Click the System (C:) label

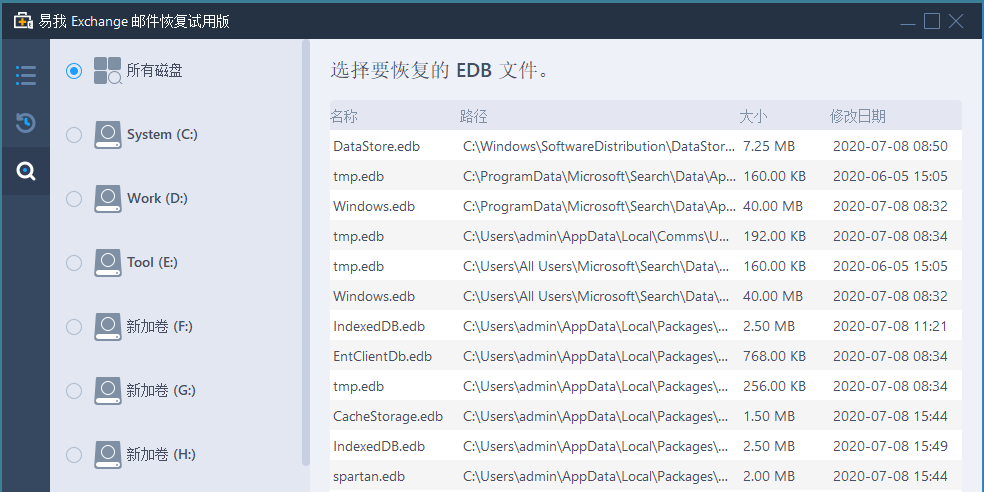coord(162,134)
